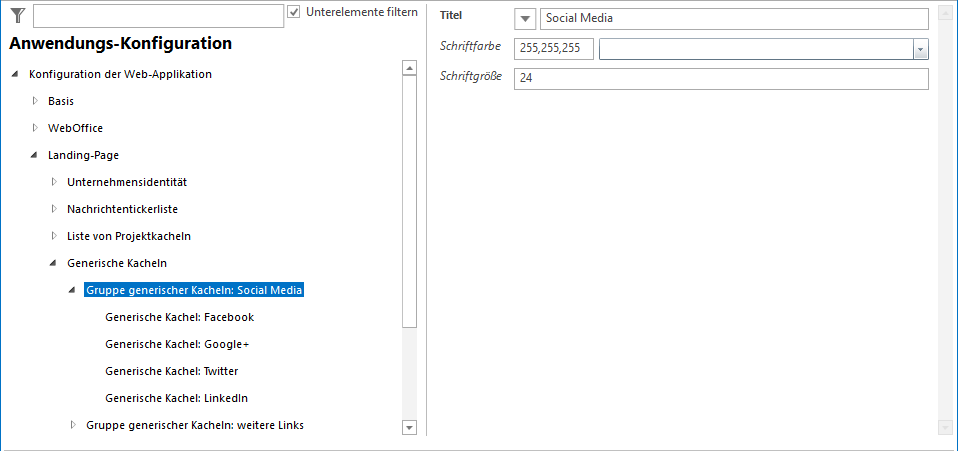Screen dimensions: 958x451
Task: Select Generische Kachel: Twitter
Action: [171, 371]
